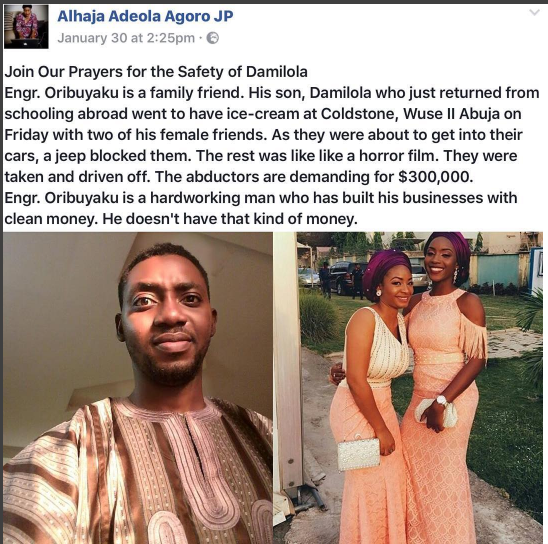Visit Alhaja Adeola Agoro JP profile name
Image resolution: width=548 pixels, height=544 pixels.
(x=145, y=16)
